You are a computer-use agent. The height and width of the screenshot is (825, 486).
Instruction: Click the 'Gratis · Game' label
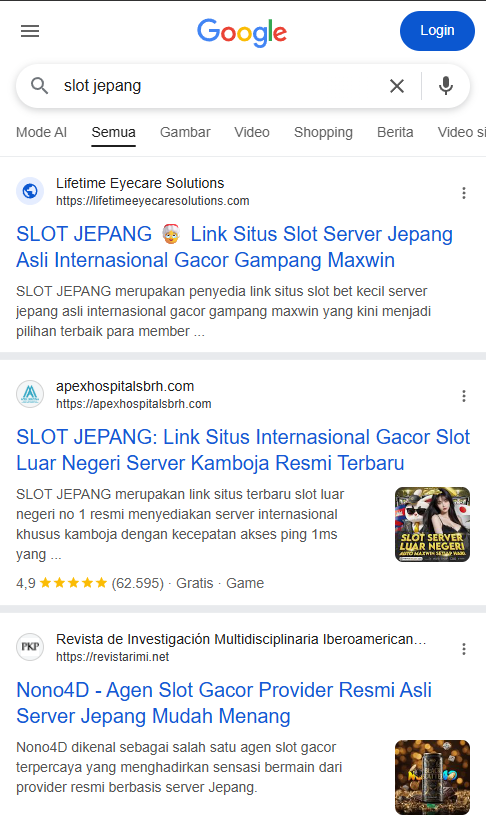(x=220, y=583)
